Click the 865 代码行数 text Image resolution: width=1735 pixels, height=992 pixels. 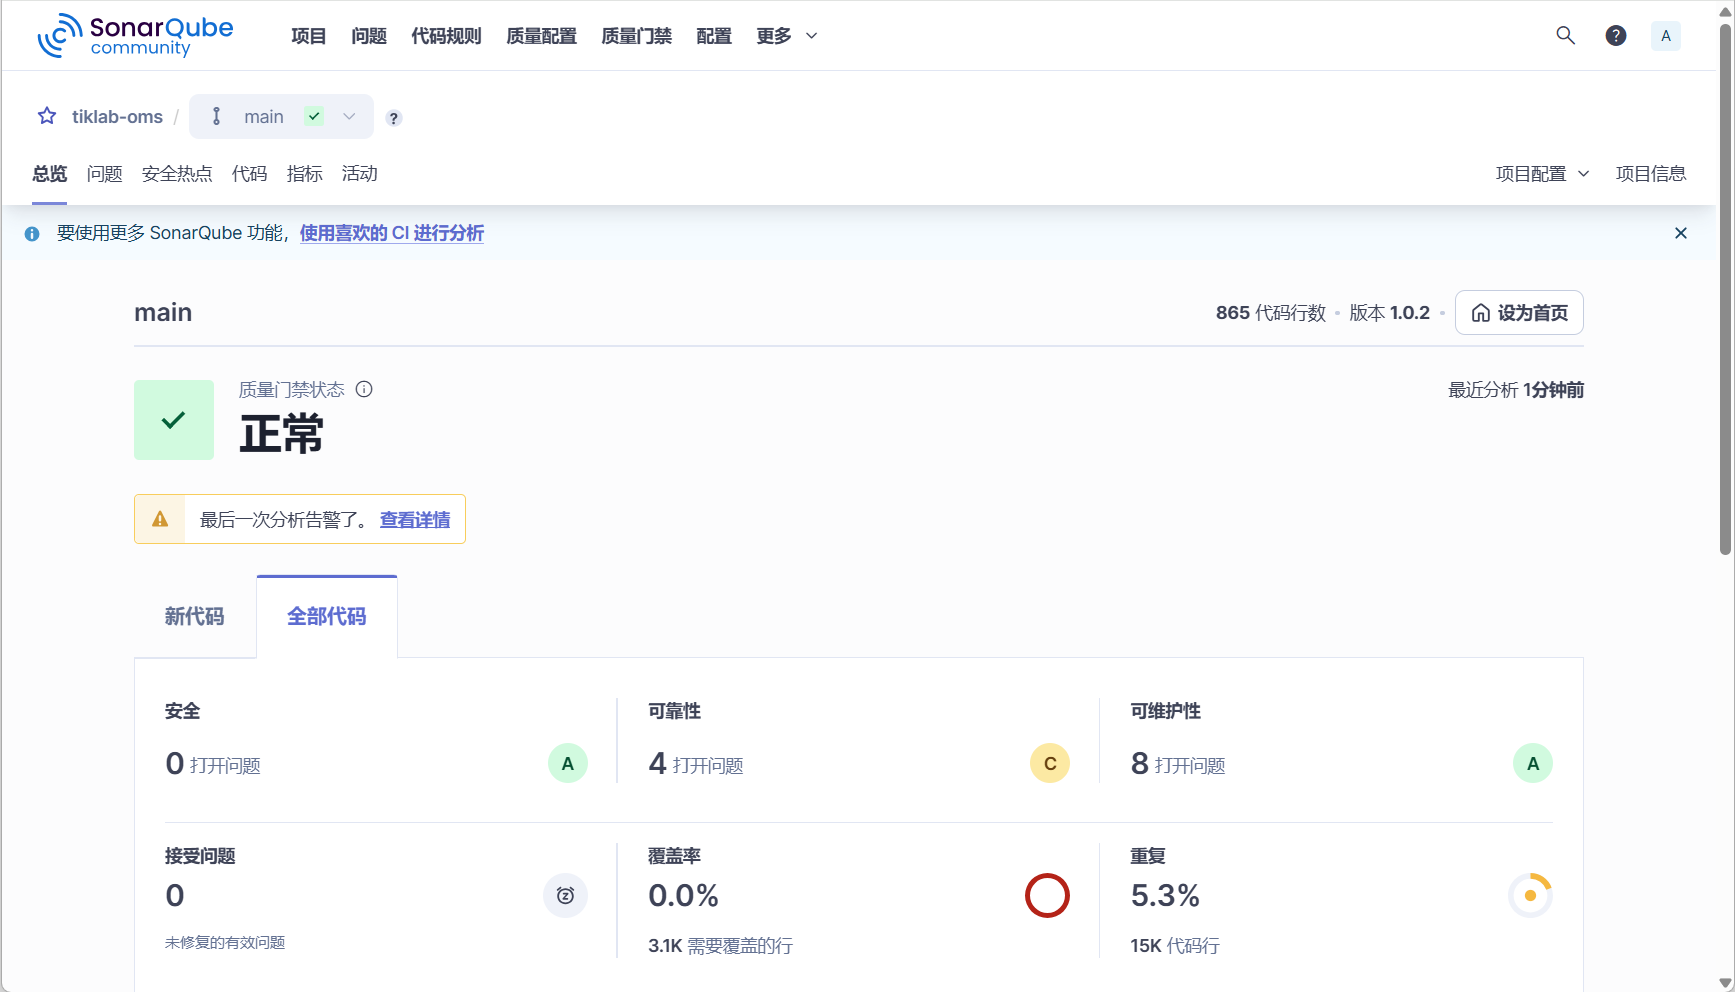point(1271,313)
